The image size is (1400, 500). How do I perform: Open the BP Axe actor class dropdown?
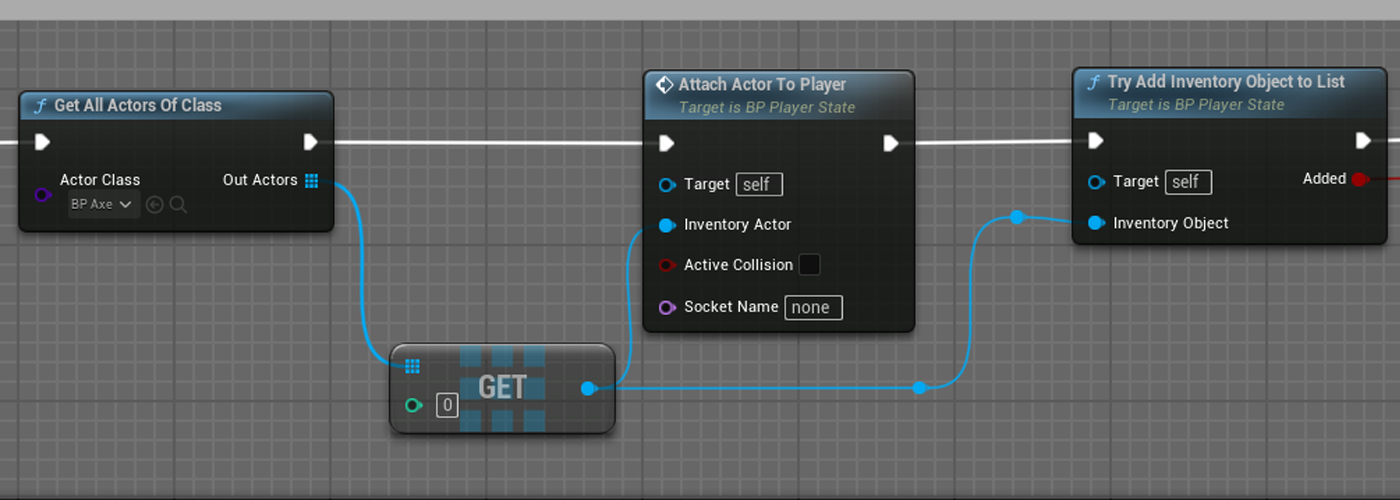click(103, 205)
